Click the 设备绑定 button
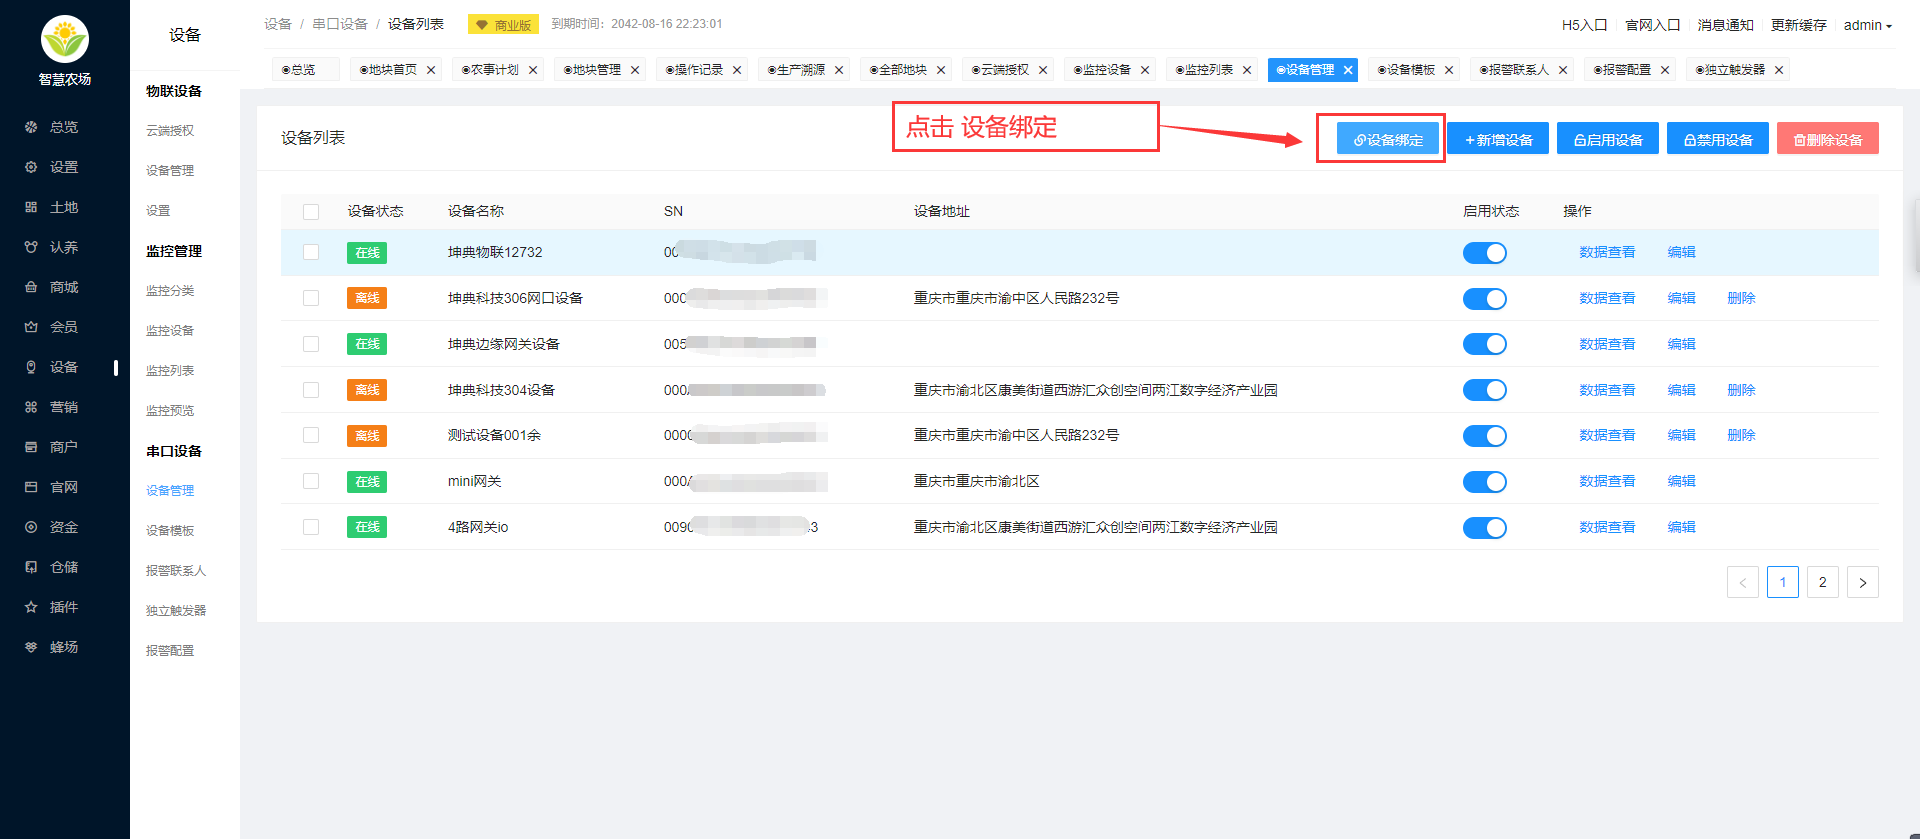Screen dimensions: 1920x839 click(x=1388, y=139)
